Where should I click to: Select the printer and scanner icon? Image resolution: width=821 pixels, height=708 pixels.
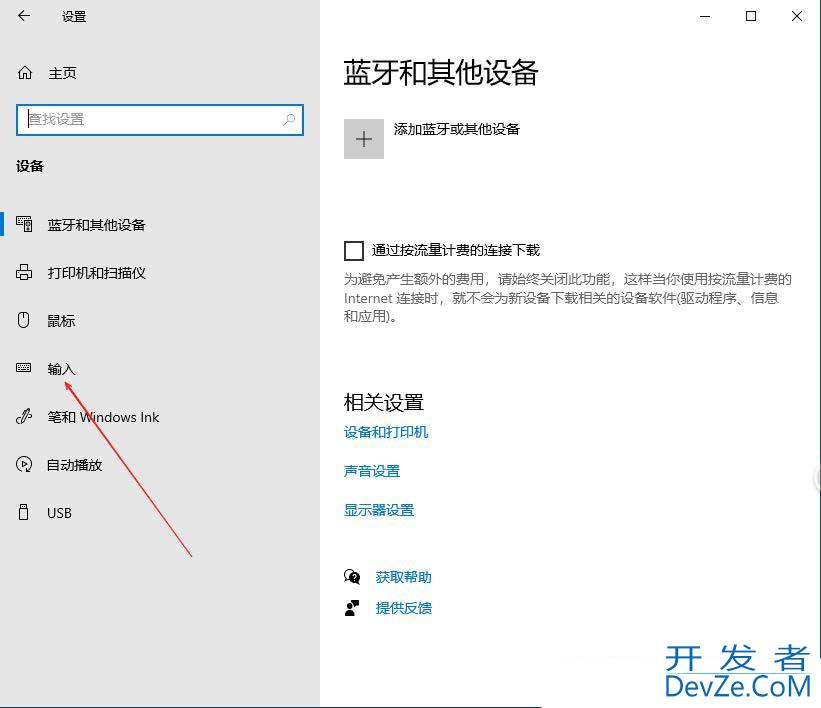(24, 272)
